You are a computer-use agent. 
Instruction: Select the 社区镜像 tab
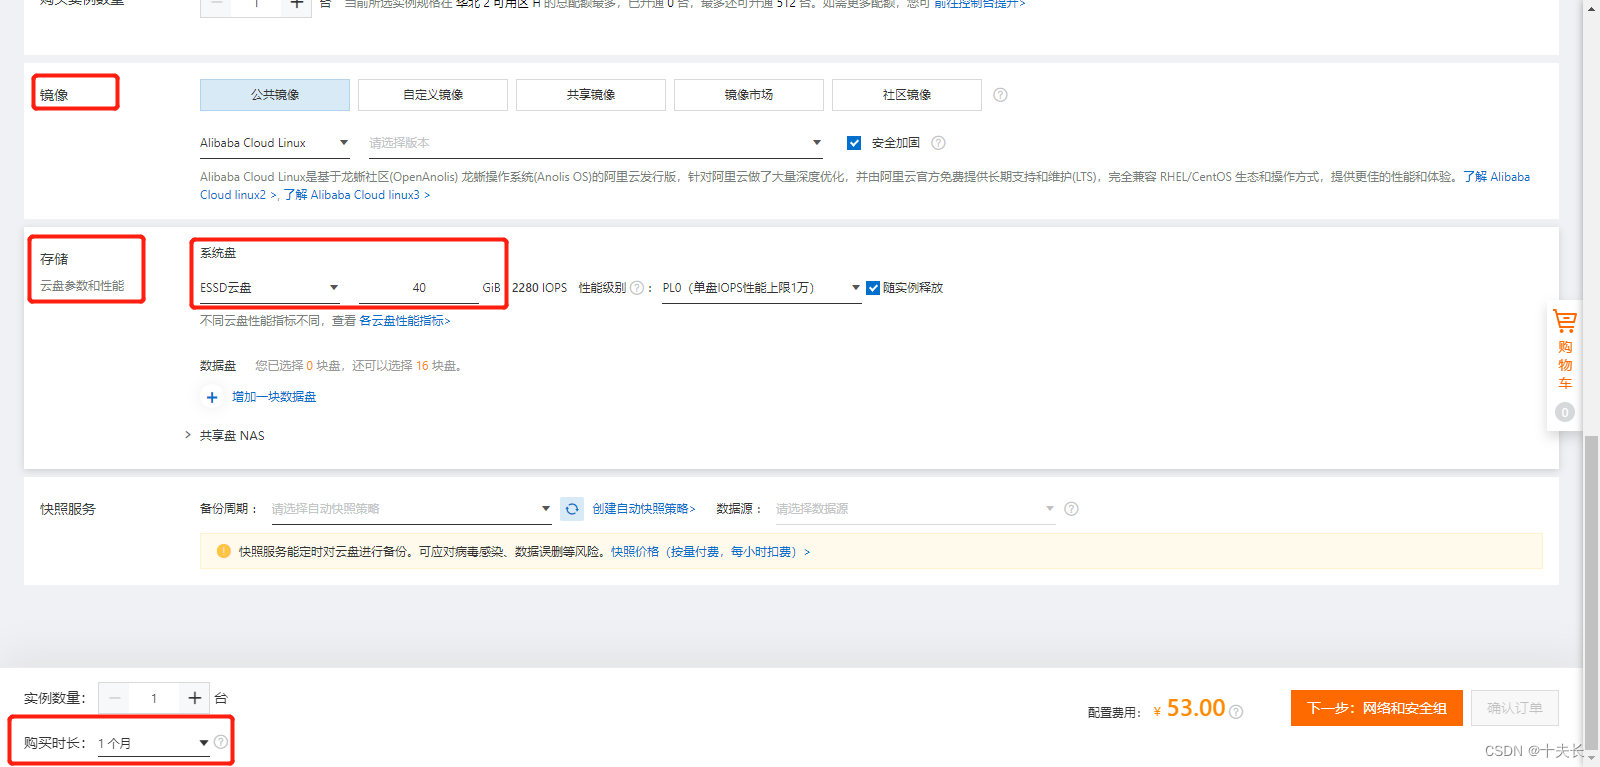pyautogui.click(x=907, y=95)
